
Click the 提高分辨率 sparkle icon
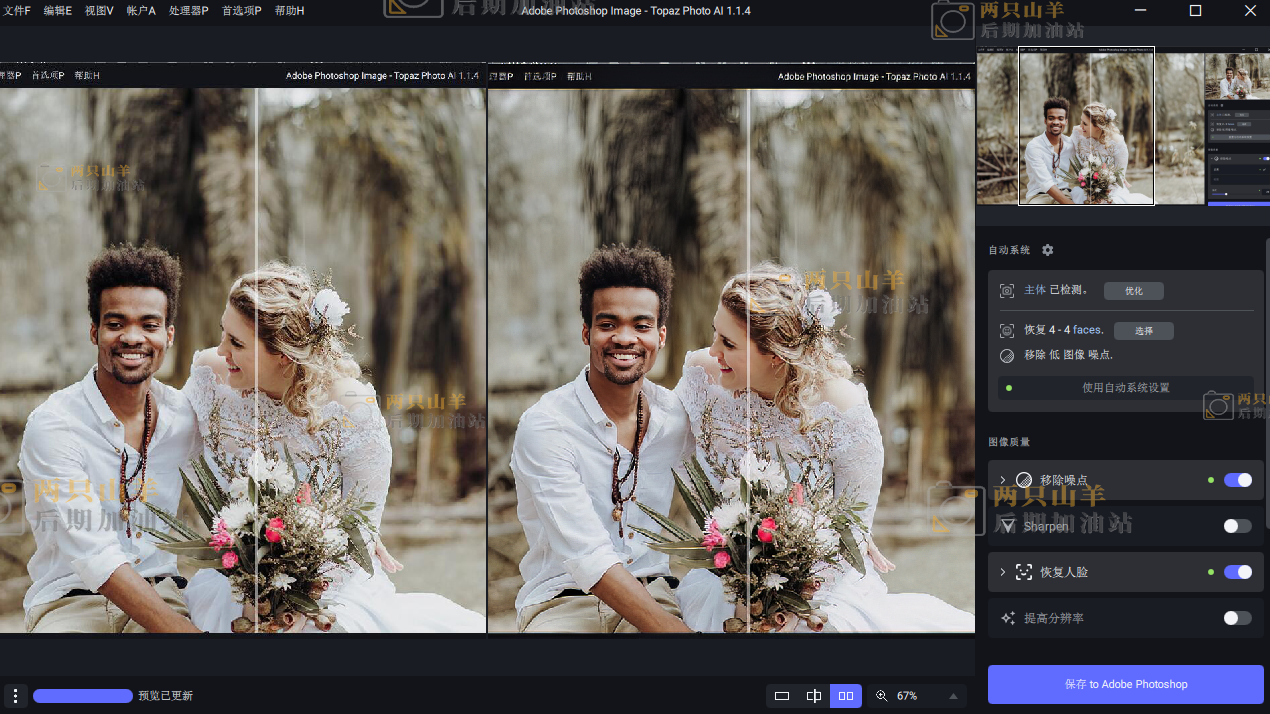1008,618
